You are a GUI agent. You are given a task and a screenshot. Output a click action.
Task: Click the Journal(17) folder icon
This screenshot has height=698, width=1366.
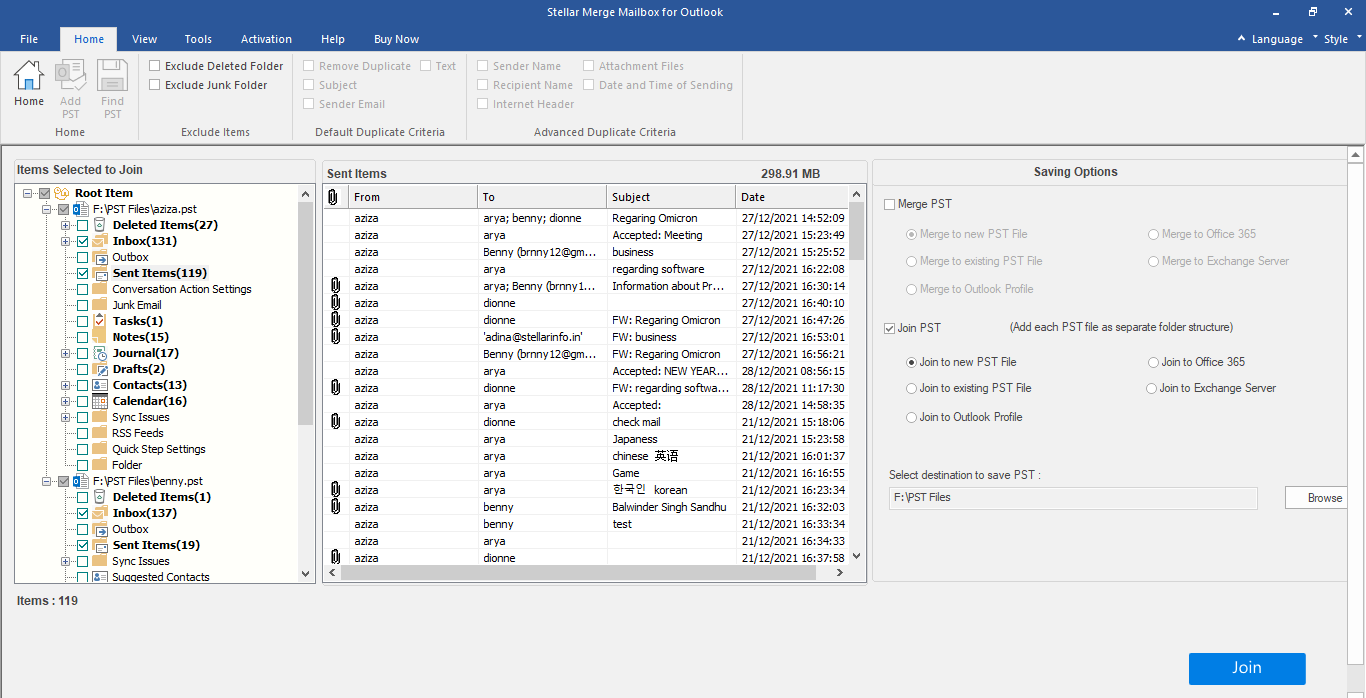pyautogui.click(x=100, y=353)
